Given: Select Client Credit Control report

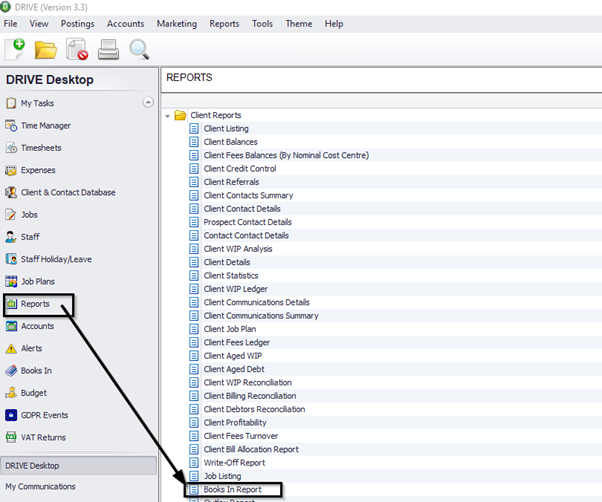Looking at the screenshot, I should click(x=240, y=169).
